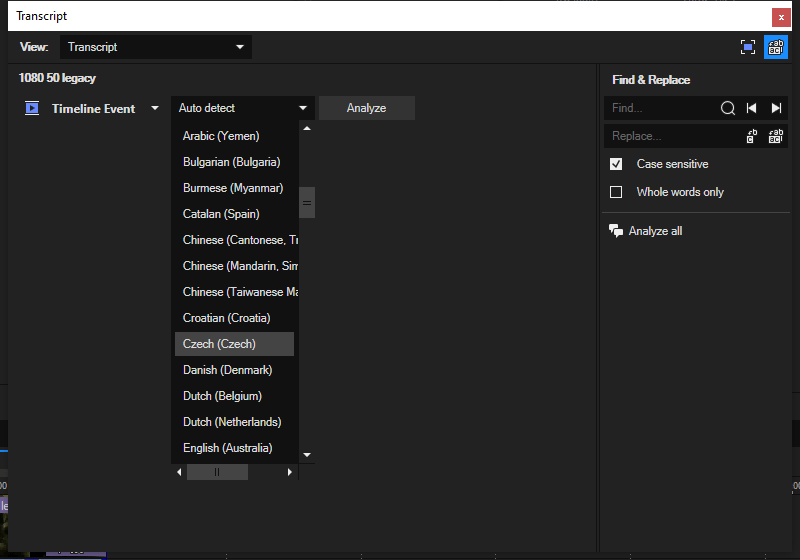Viewport: 800px width, 560px height.
Task: Select Chinese (Cantonese) language option
Action: [x=234, y=240]
